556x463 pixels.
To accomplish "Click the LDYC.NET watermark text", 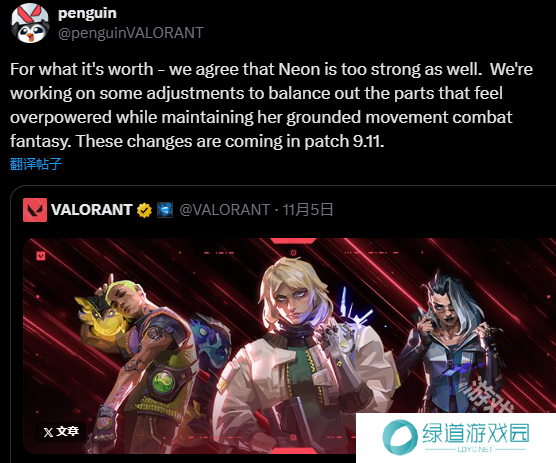I will click(475, 450).
